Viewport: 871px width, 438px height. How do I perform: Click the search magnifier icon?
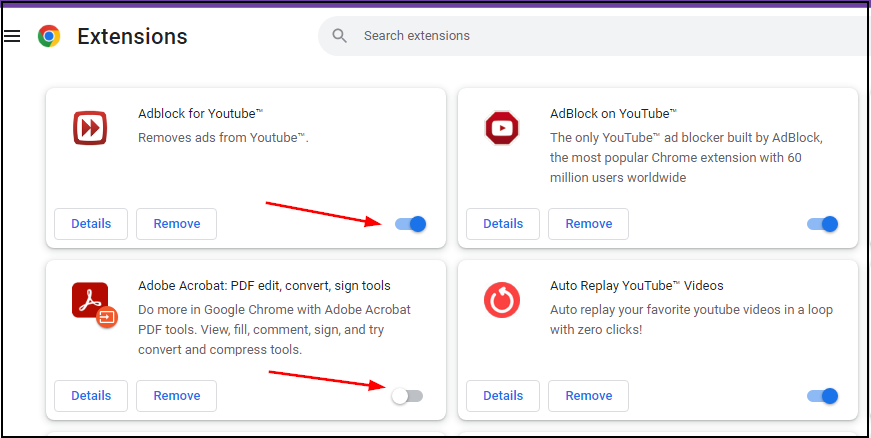point(339,36)
